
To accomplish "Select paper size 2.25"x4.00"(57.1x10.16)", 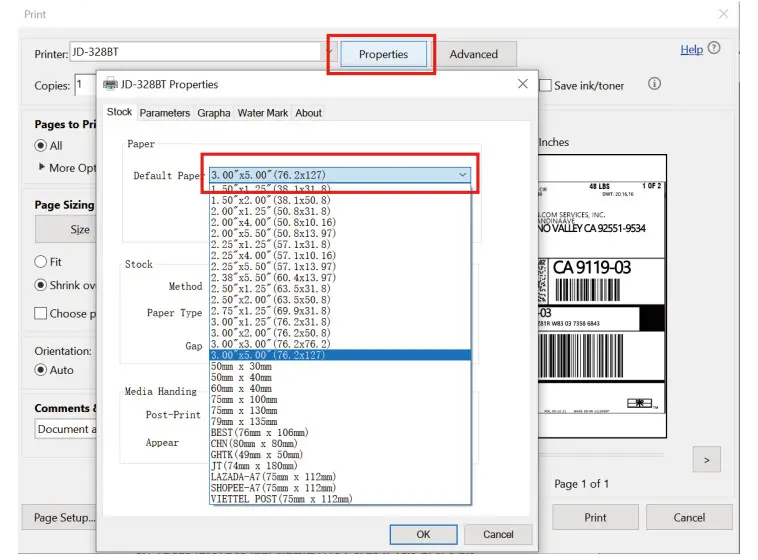I will pos(340,255).
